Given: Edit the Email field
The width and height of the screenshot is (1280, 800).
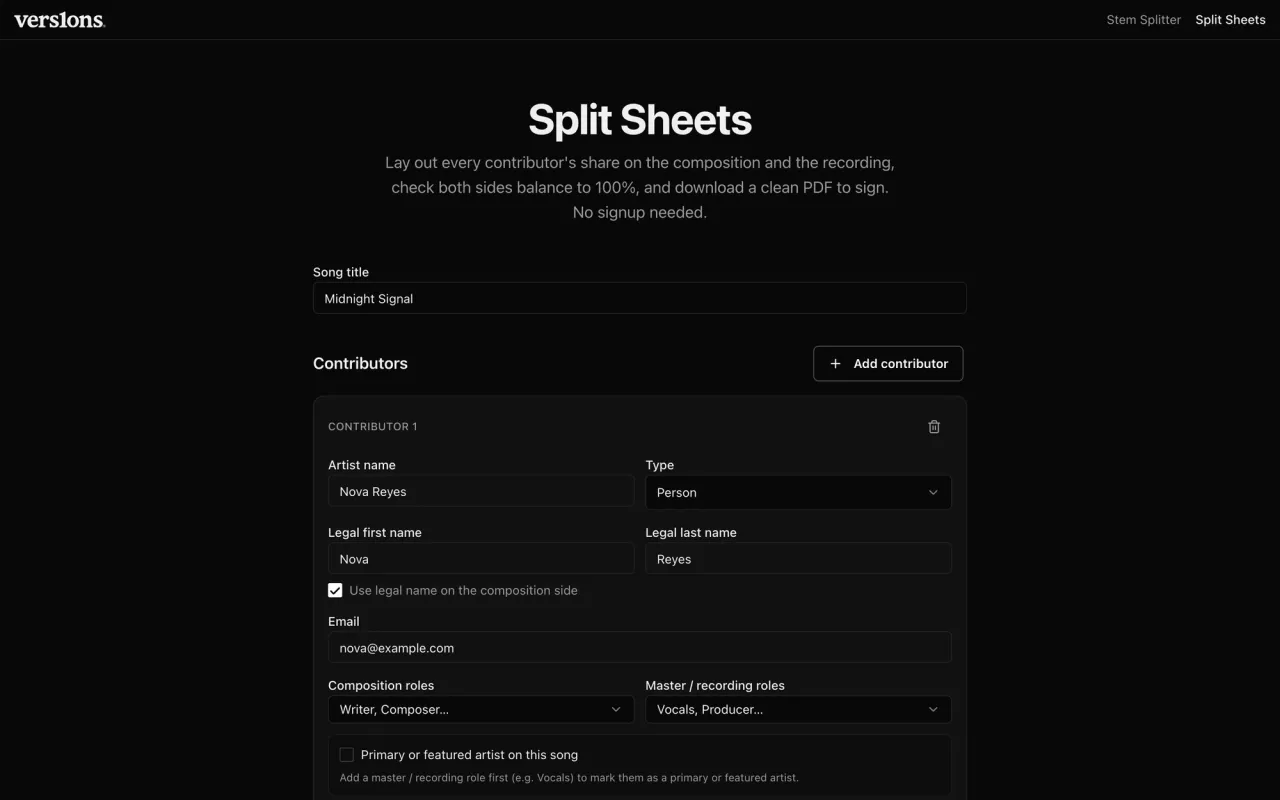Looking at the screenshot, I should click(640, 648).
